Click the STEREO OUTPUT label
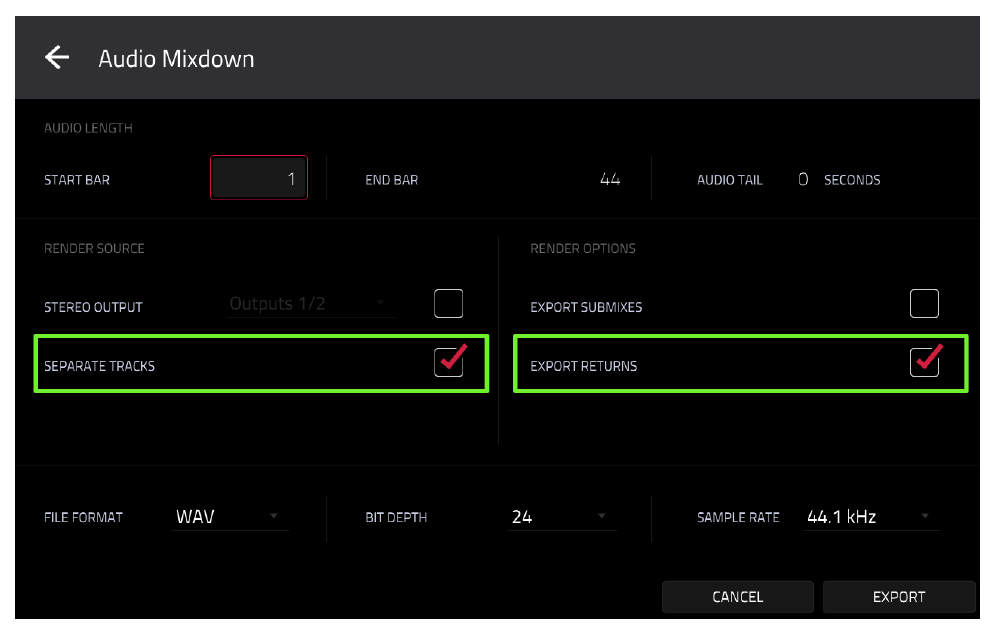 coord(93,307)
